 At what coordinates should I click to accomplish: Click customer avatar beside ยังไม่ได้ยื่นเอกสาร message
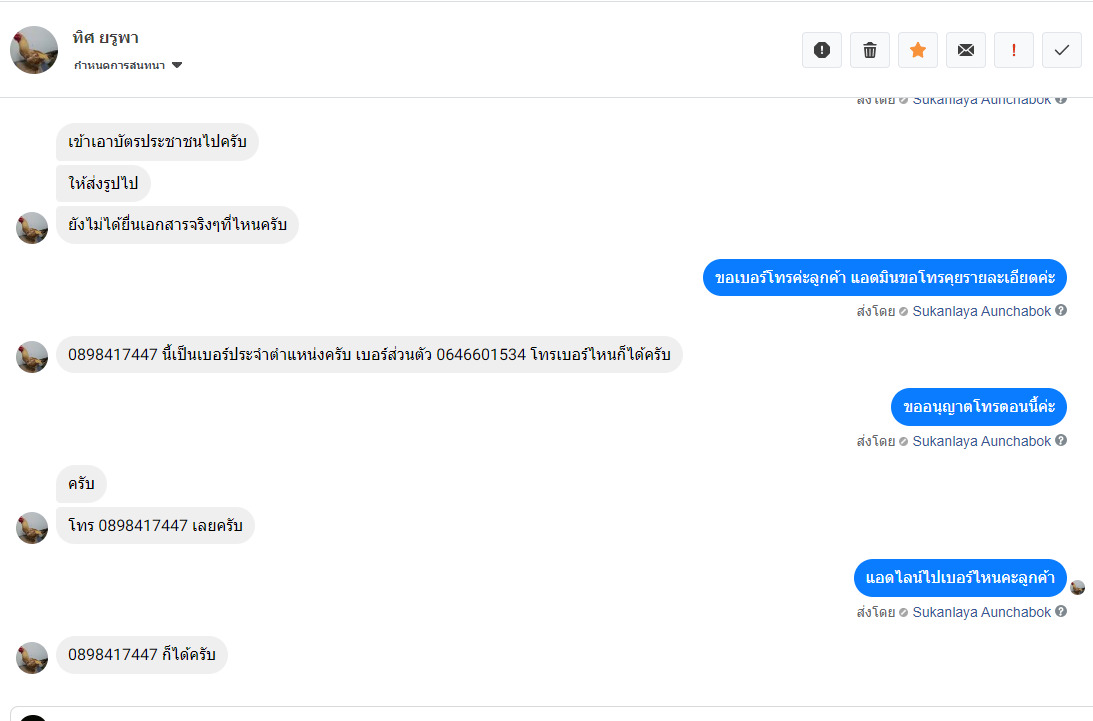tap(32, 228)
